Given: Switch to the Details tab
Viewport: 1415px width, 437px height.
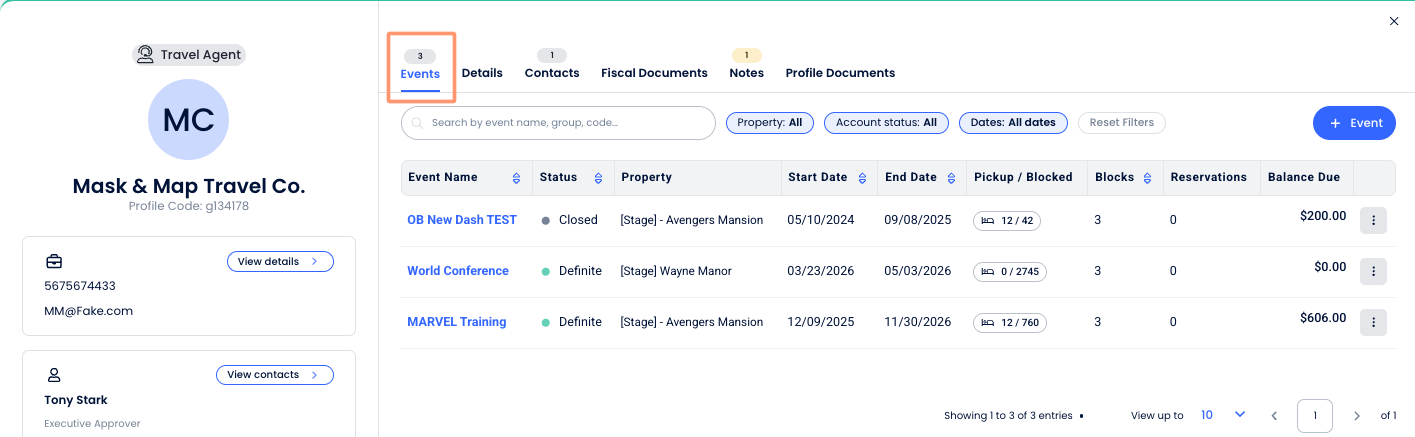Looking at the screenshot, I should click(482, 73).
